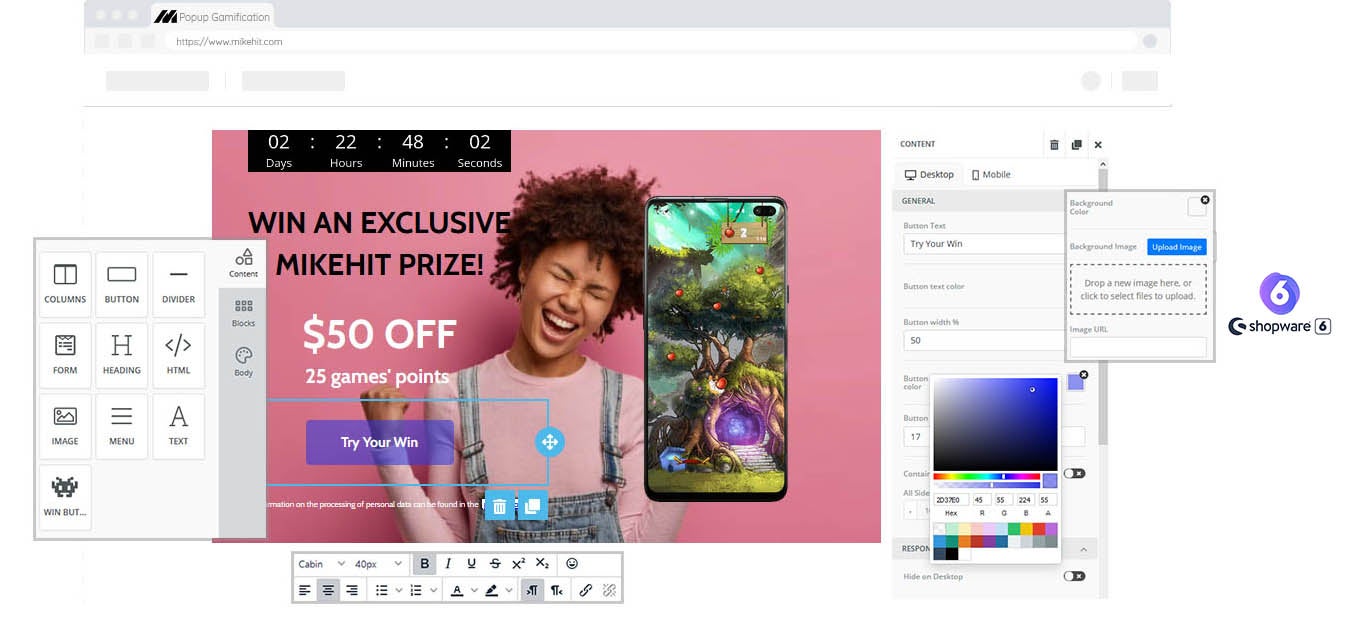The image size is (1356, 641).
Task: Click the image drop zone to upload files
Action: point(1138,289)
